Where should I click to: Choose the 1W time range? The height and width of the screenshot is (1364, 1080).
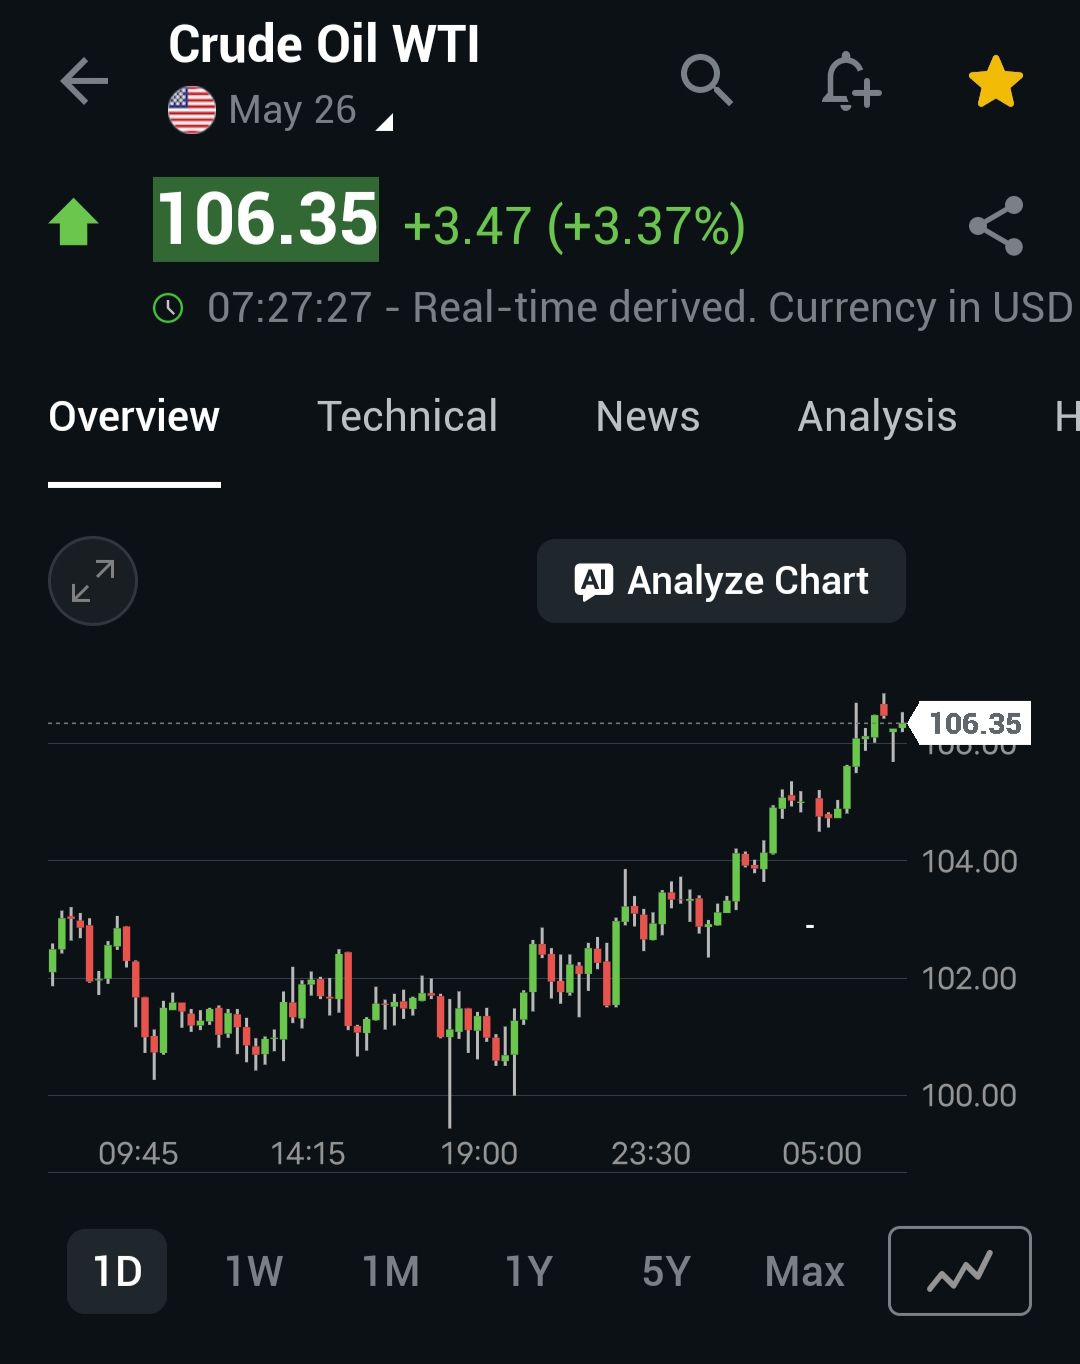click(x=254, y=1271)
